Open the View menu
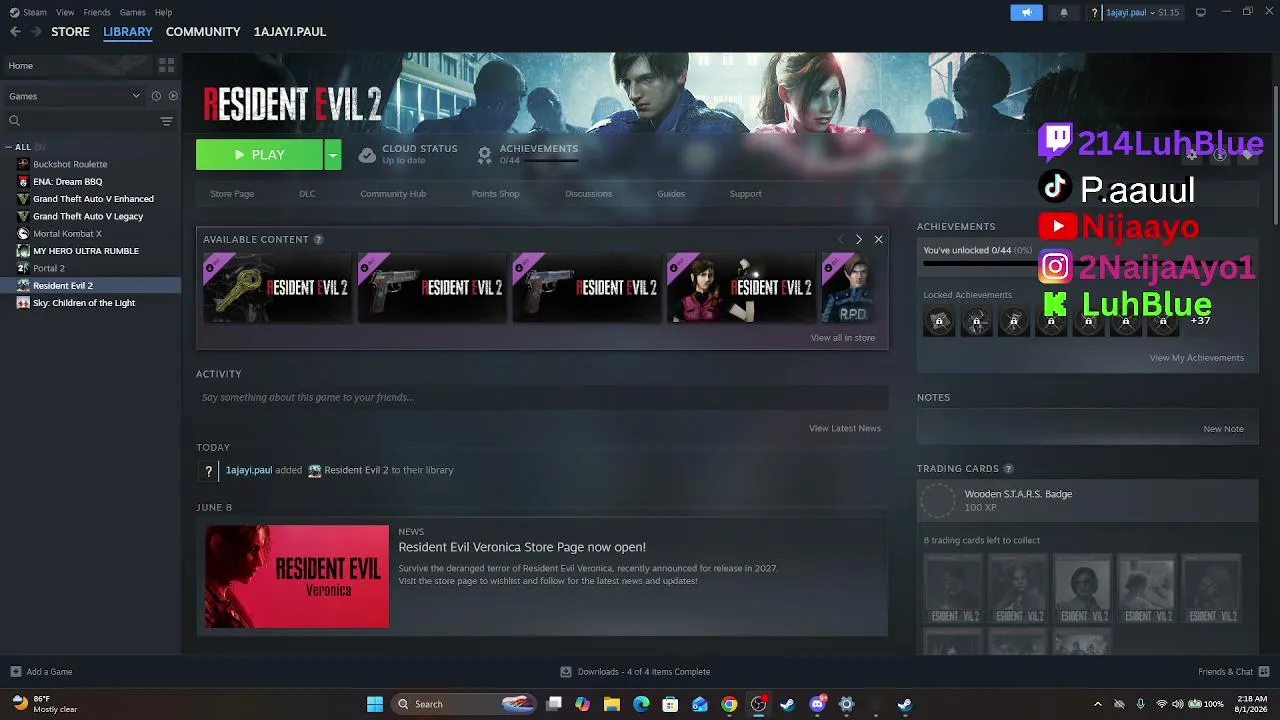This screenshot has width=1280, height=720. (x=65, y=12)
